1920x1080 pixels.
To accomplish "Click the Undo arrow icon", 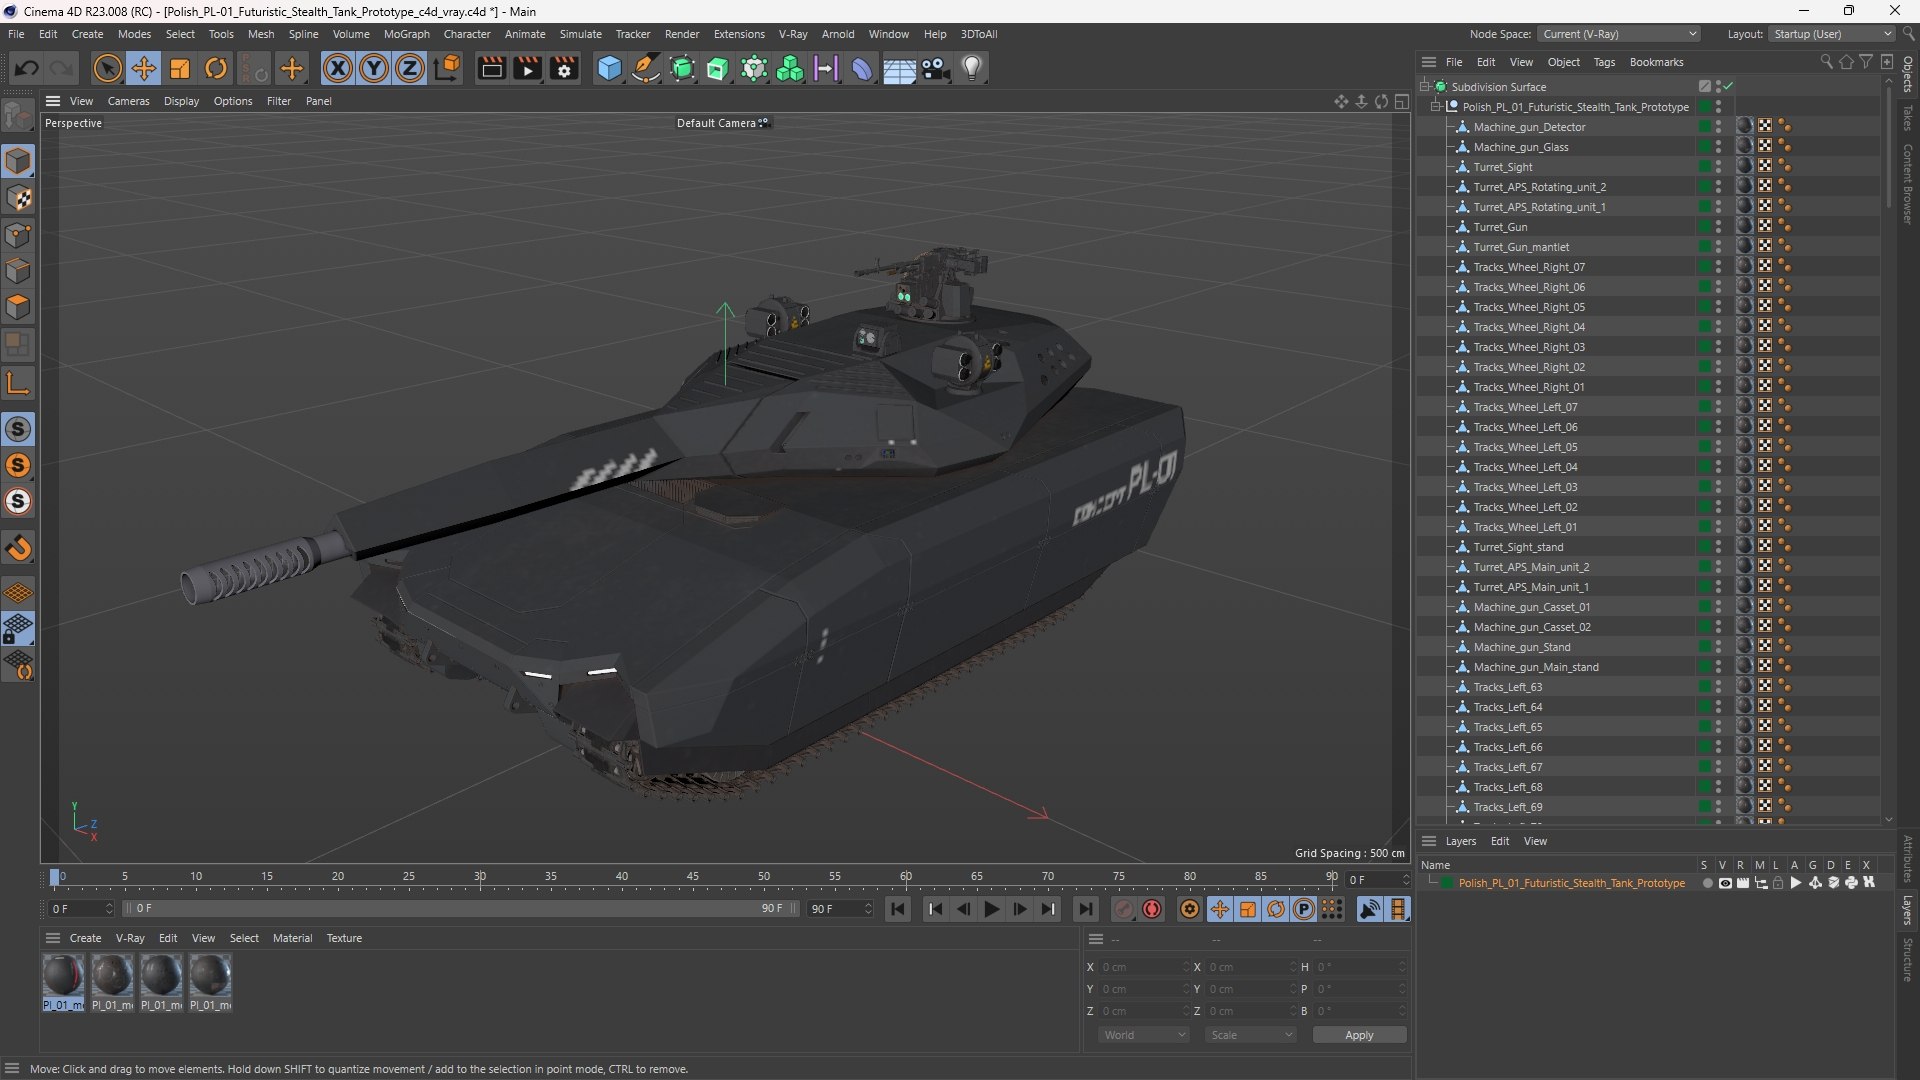I will tap(27, 68).
